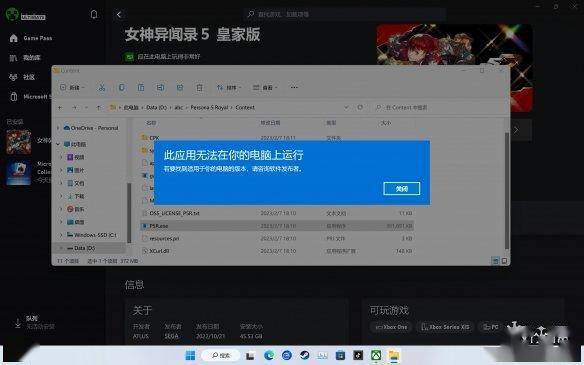The height and width of the screenshot is (365, 584).
Task: Click Explorer navigate forward arrow
Action: (x=74, y=108)
